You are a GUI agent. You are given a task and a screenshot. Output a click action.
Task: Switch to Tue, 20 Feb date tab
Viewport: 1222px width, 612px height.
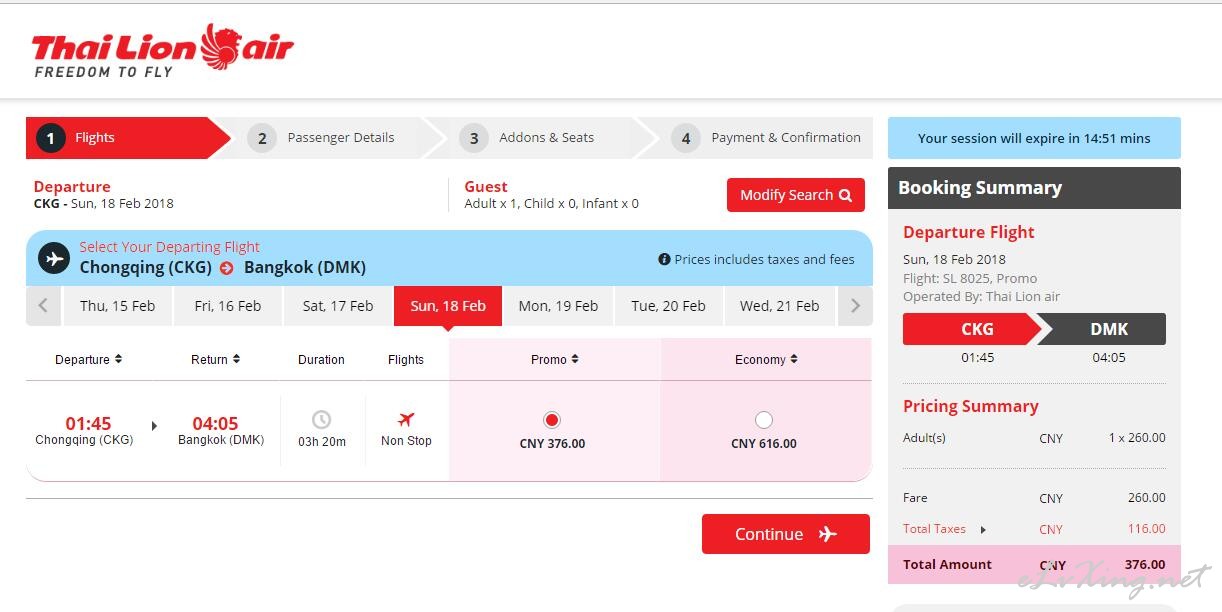[668, 306]
